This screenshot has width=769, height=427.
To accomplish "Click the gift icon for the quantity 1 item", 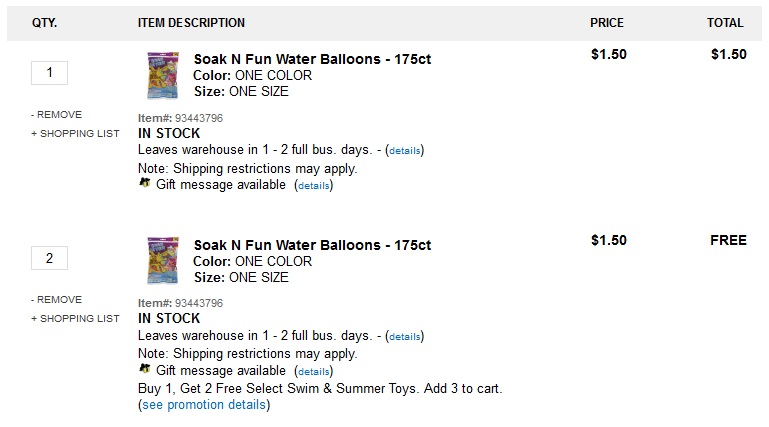I will tap(145, 184).
